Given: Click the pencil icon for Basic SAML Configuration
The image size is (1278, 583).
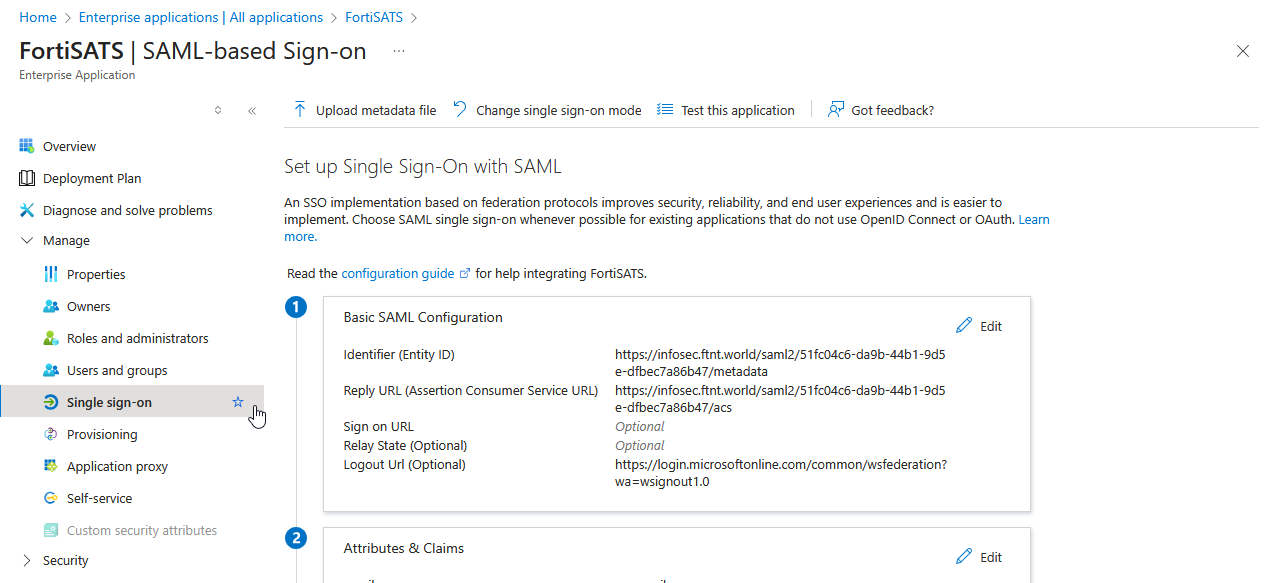Looking at the screenshot, I should (964, 326).
